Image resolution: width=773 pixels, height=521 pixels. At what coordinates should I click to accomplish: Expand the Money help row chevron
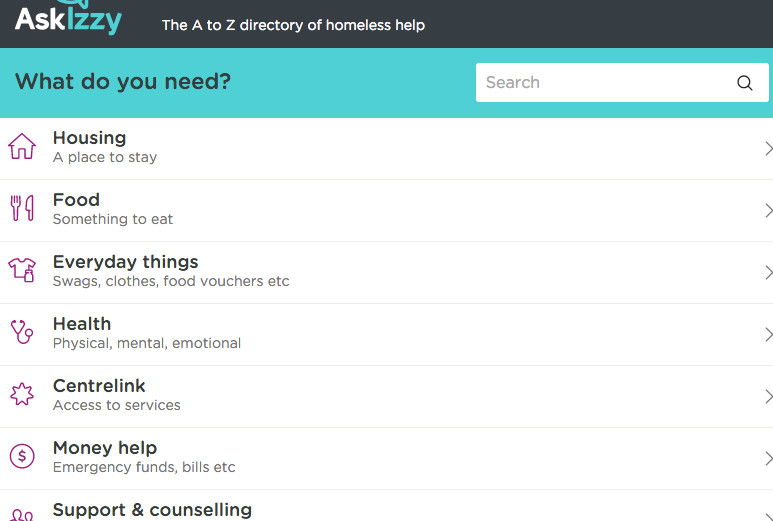tap(769, 459)
